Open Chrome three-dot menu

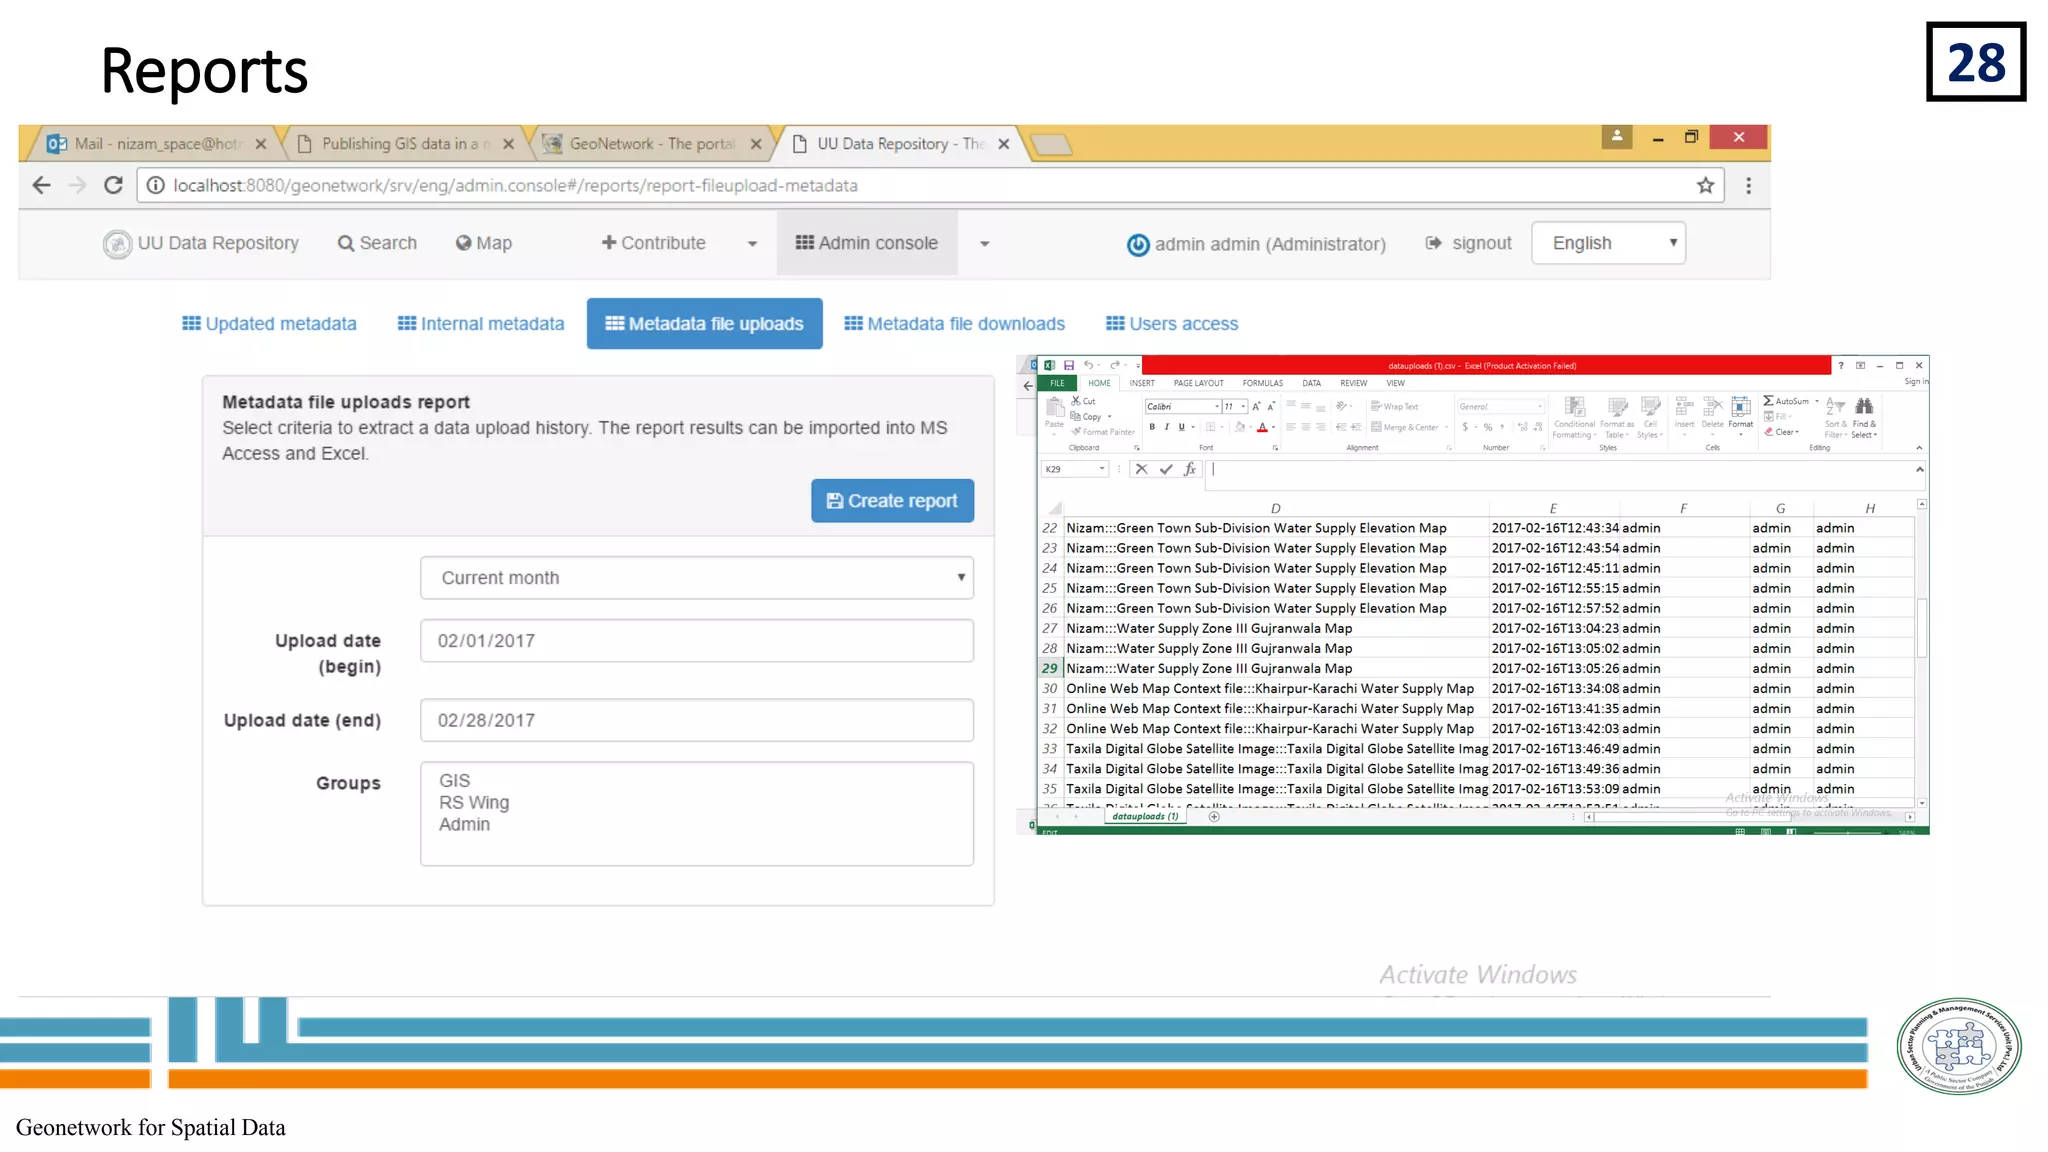(x=1748, y=185)
